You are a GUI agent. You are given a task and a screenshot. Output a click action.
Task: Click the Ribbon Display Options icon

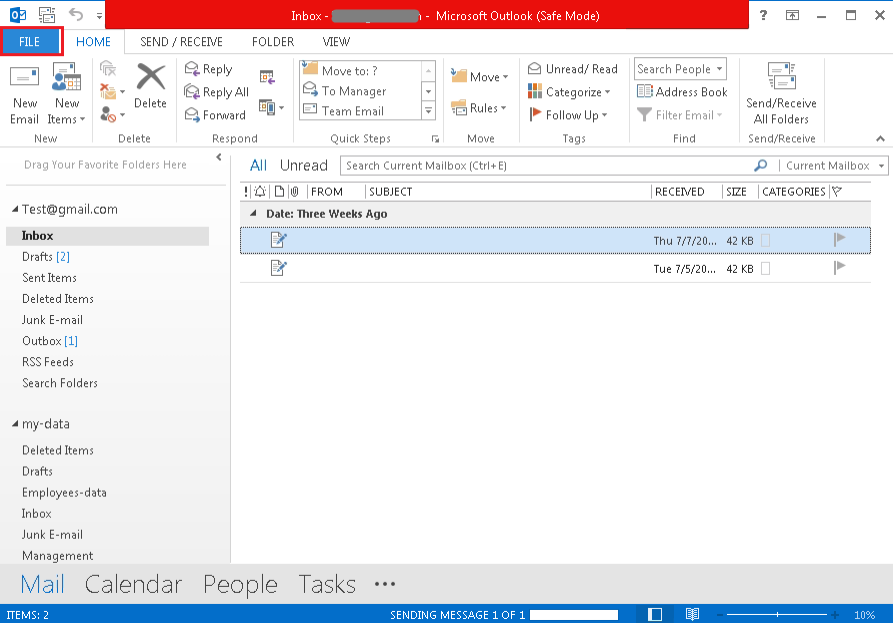click(792, 15)
